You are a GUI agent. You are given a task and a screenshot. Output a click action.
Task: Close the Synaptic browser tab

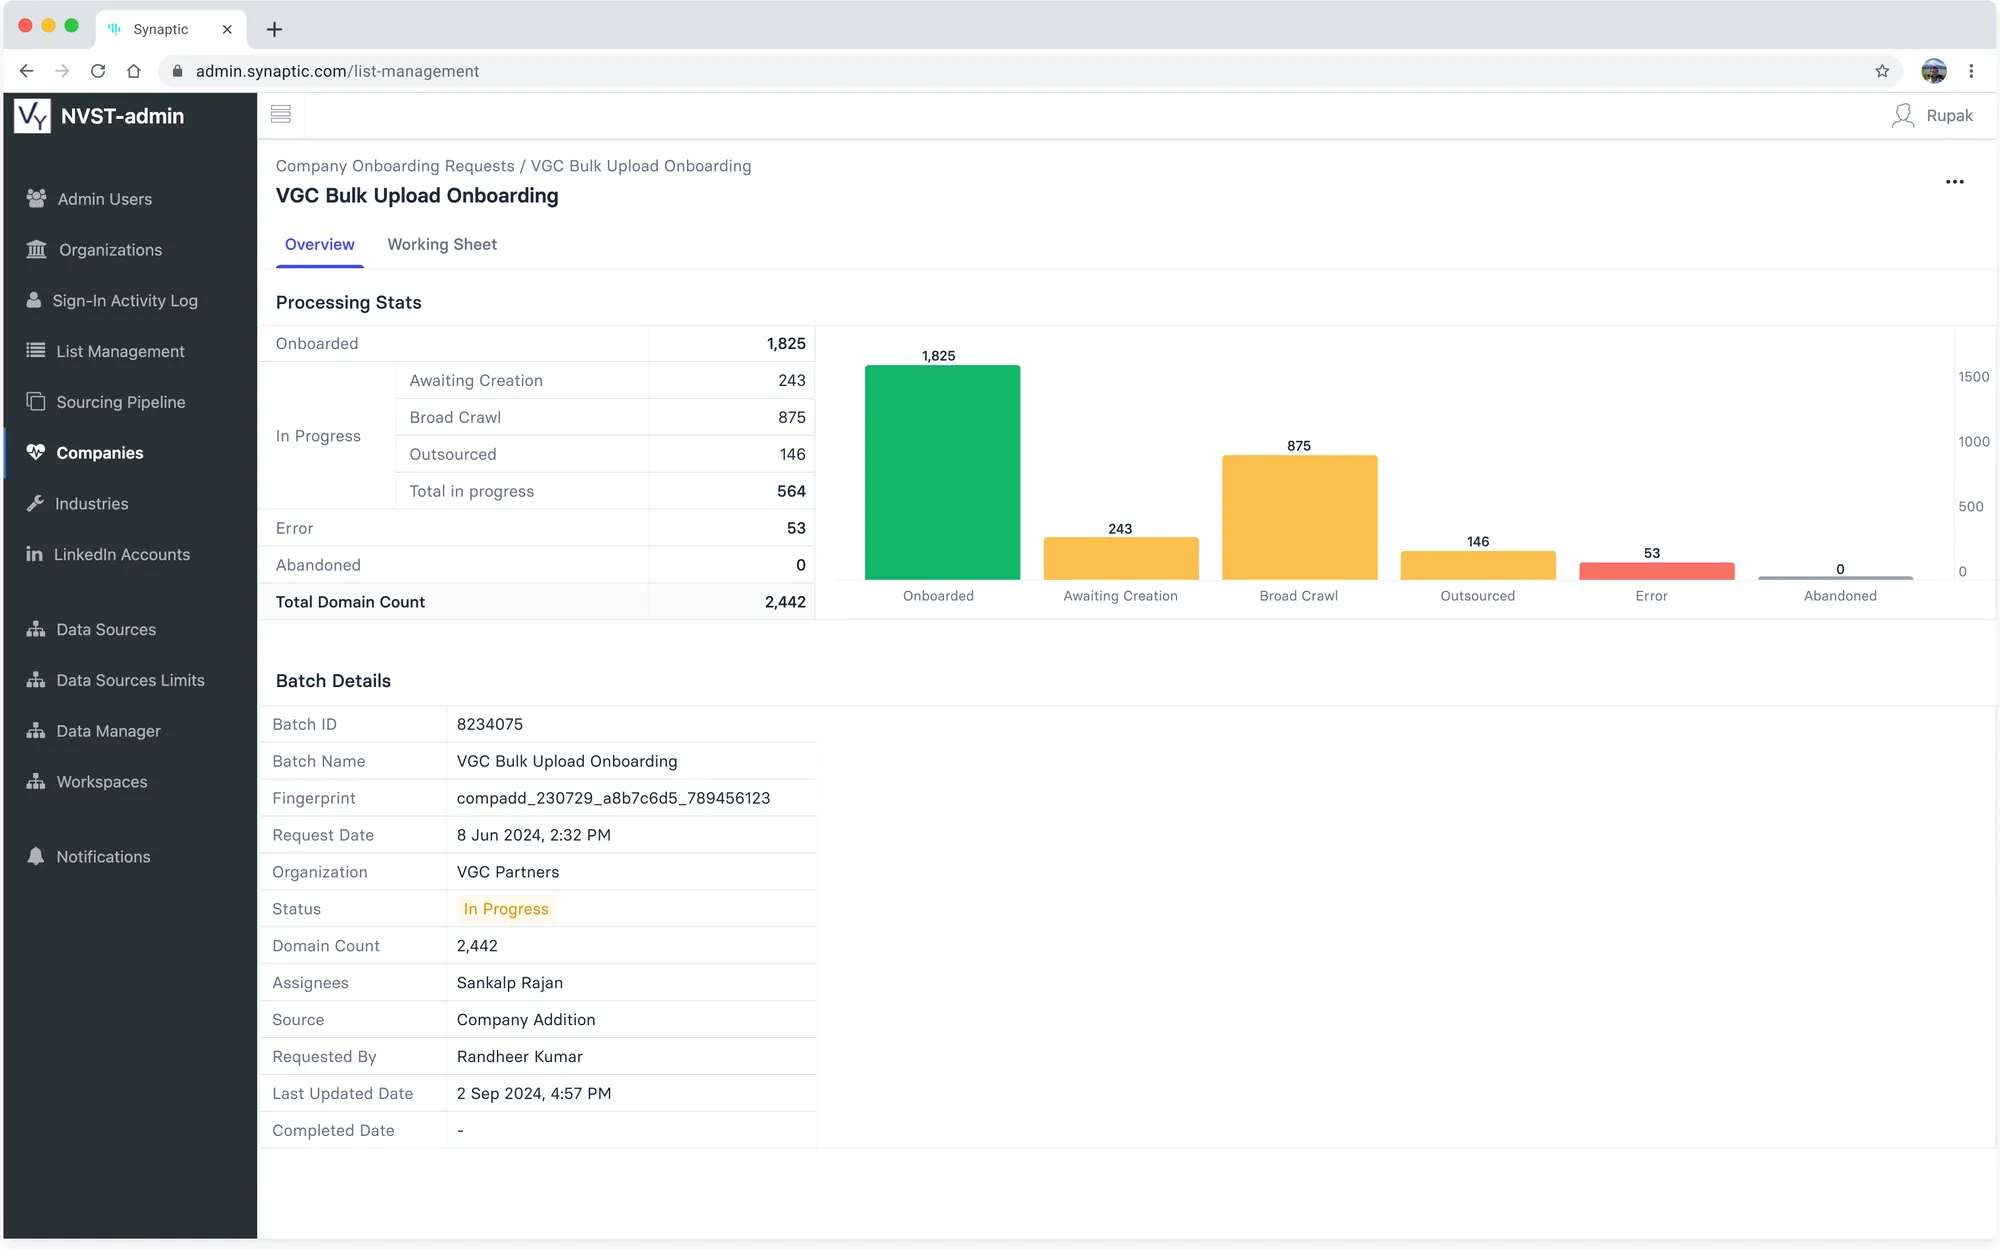coord(227,29)
